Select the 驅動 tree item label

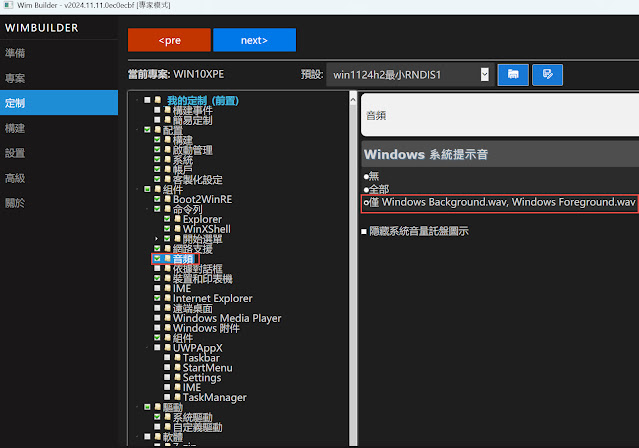(173, 407)
